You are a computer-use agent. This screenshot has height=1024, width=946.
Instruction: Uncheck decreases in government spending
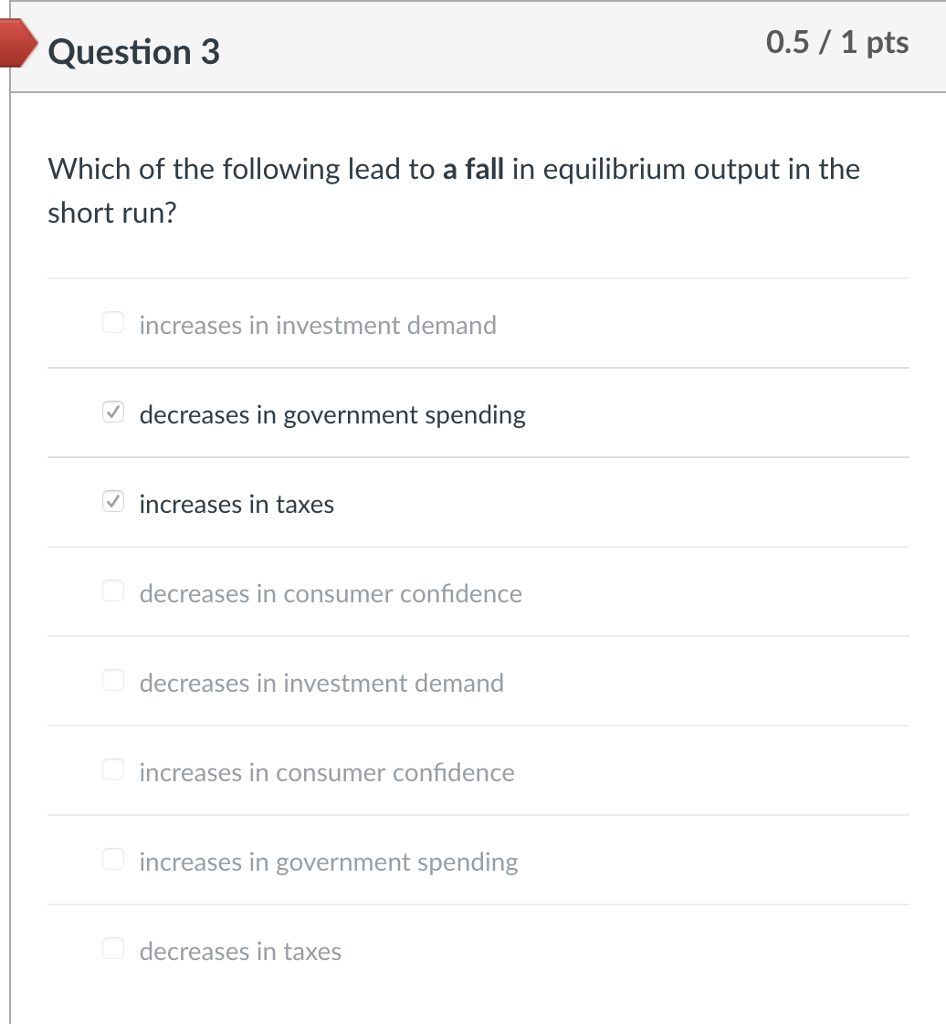tap(113, 411)
